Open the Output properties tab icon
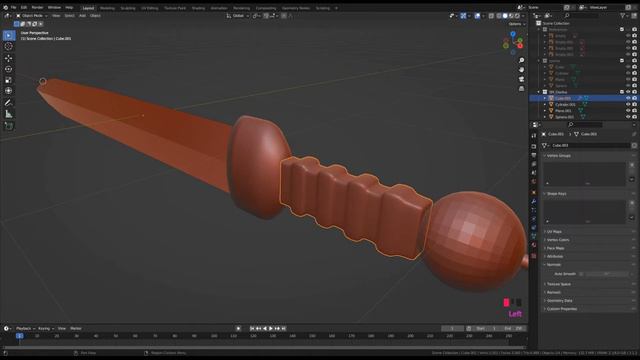The width and height of the screenshot is (640, 360). tap(534, 155)
